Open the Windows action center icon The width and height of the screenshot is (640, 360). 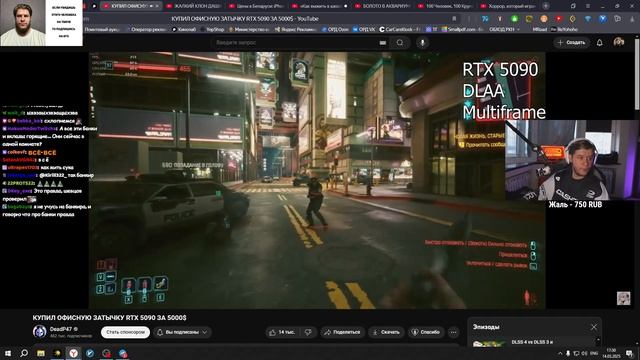[629, 353]
